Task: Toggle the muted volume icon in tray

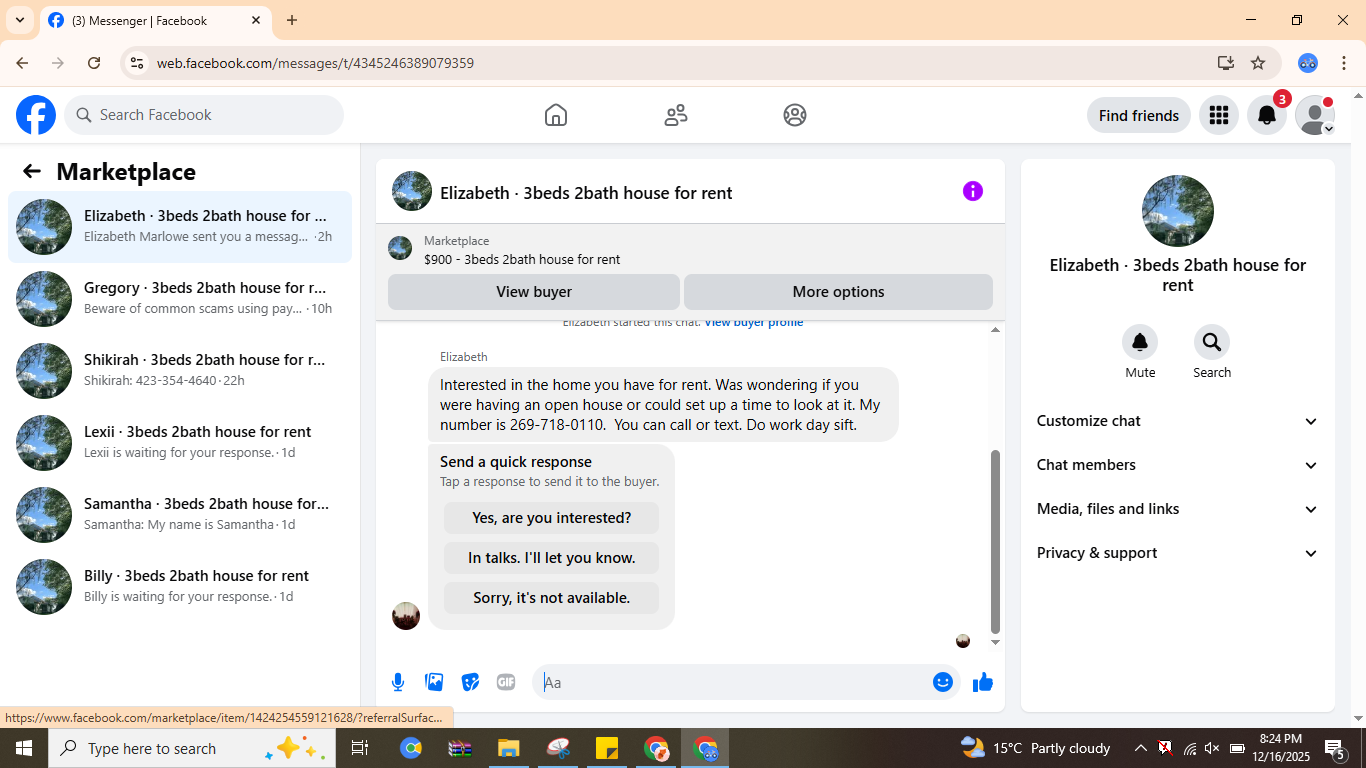Action: [x=1212, y=748]
